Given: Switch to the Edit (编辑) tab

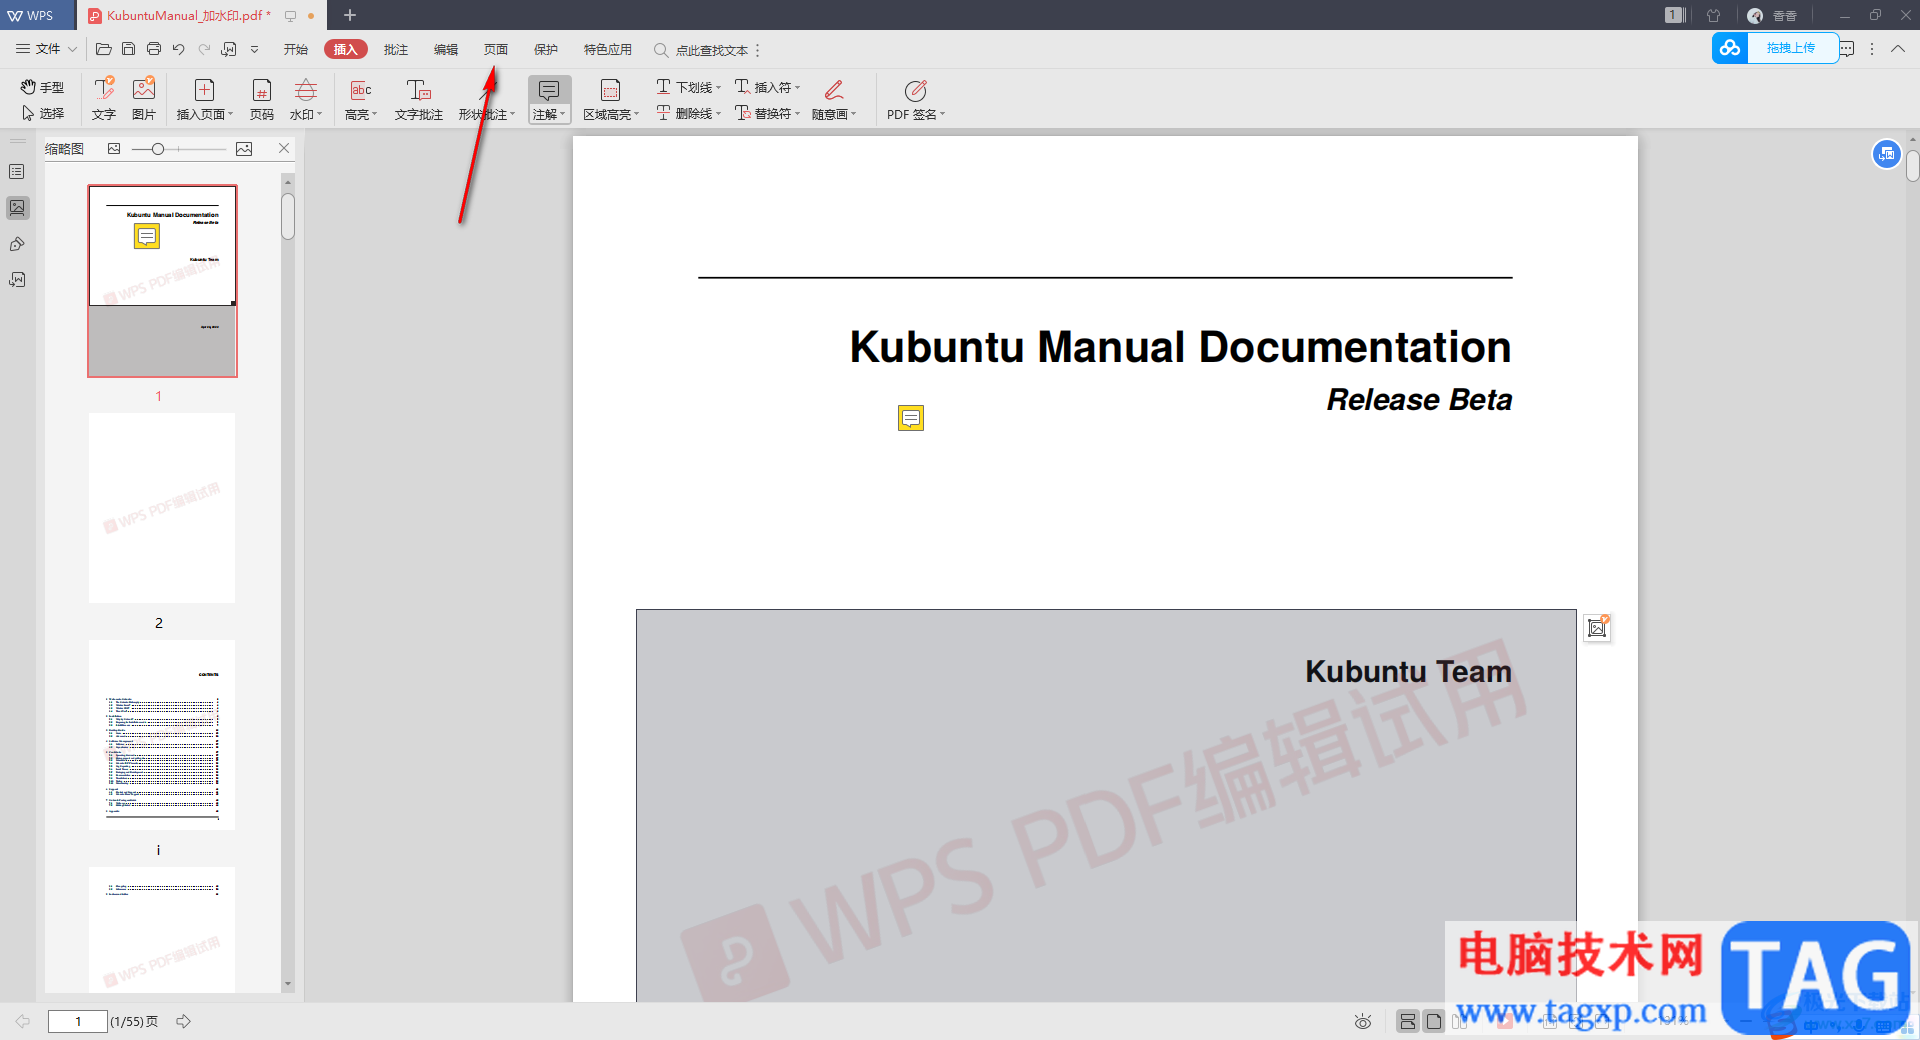Looking at the screenshot, I should pos(446,49).
